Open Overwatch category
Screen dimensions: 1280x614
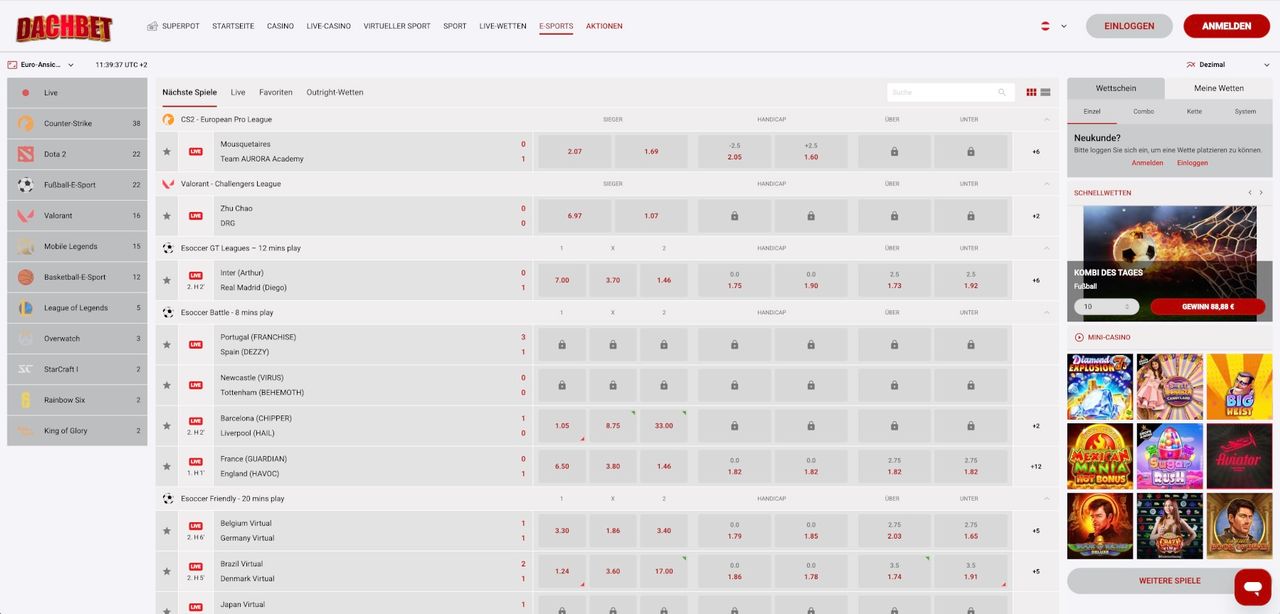point(77,338)
